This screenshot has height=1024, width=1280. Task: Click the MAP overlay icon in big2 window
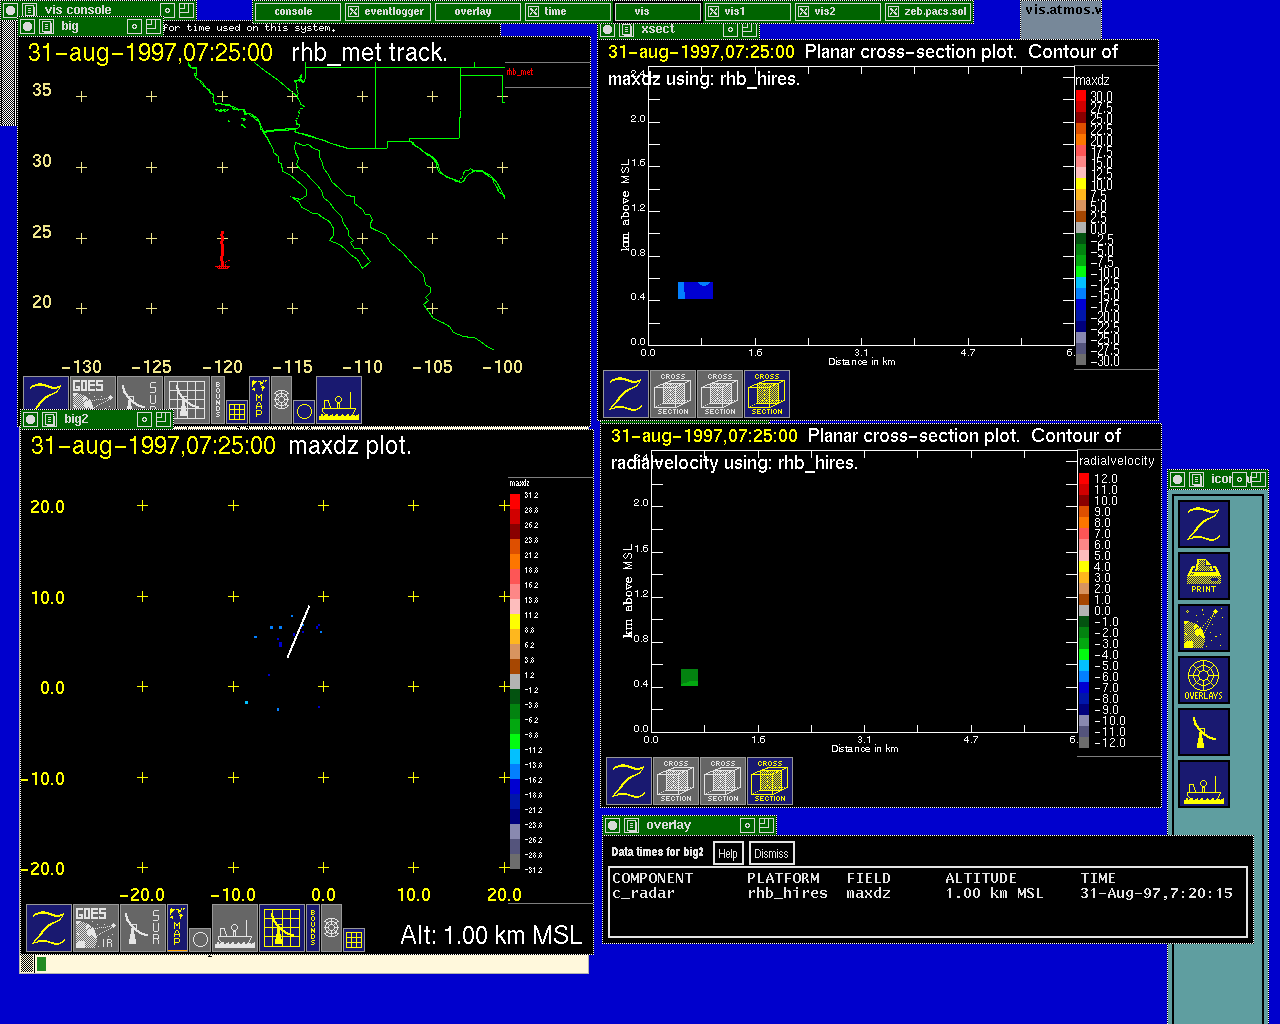point(177,927)
